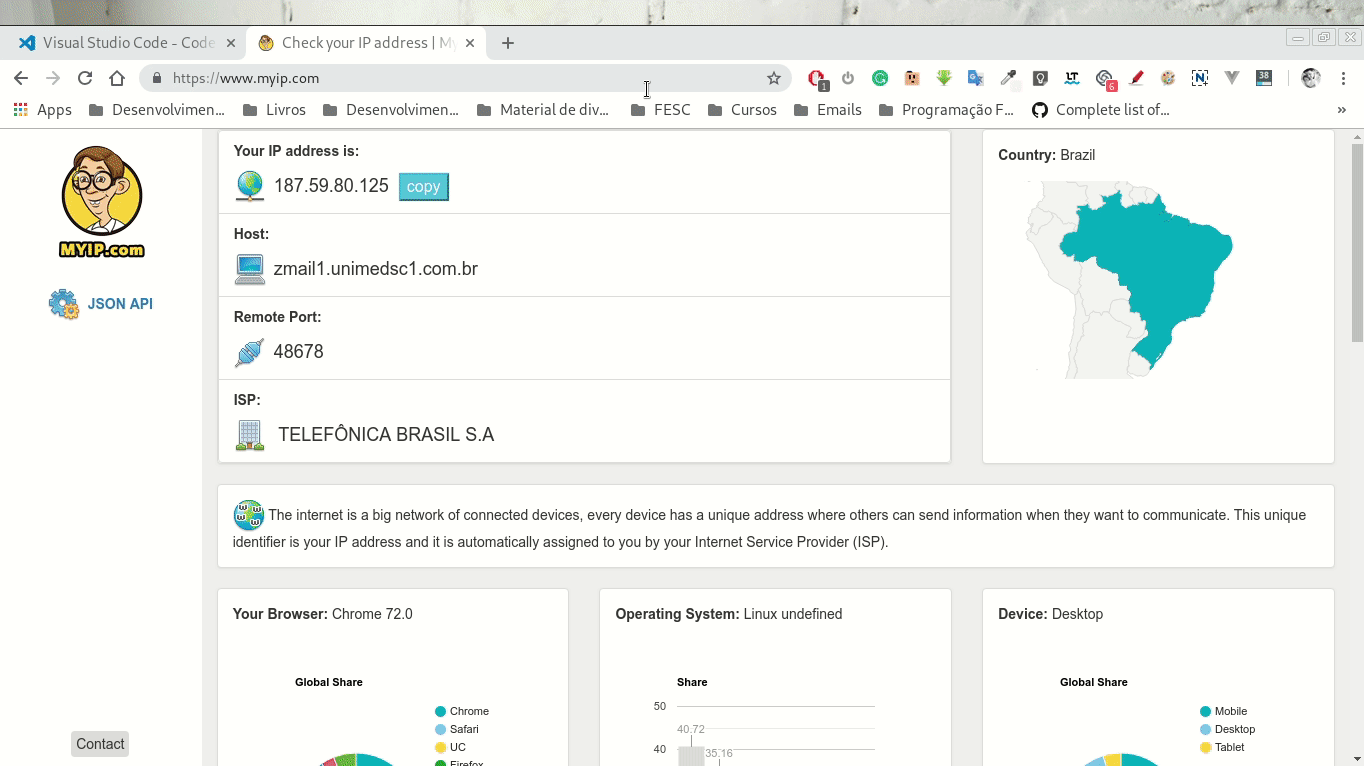Click the dark lightbulb extension icon
This screenshot has width=1364, height=766.
1040,78
